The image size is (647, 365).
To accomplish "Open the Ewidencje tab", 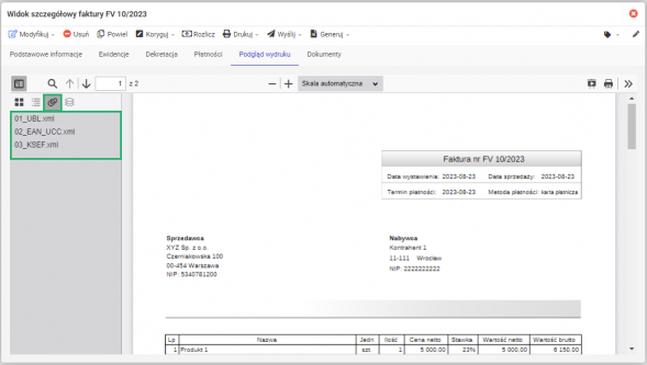I will tap(114, 54).
